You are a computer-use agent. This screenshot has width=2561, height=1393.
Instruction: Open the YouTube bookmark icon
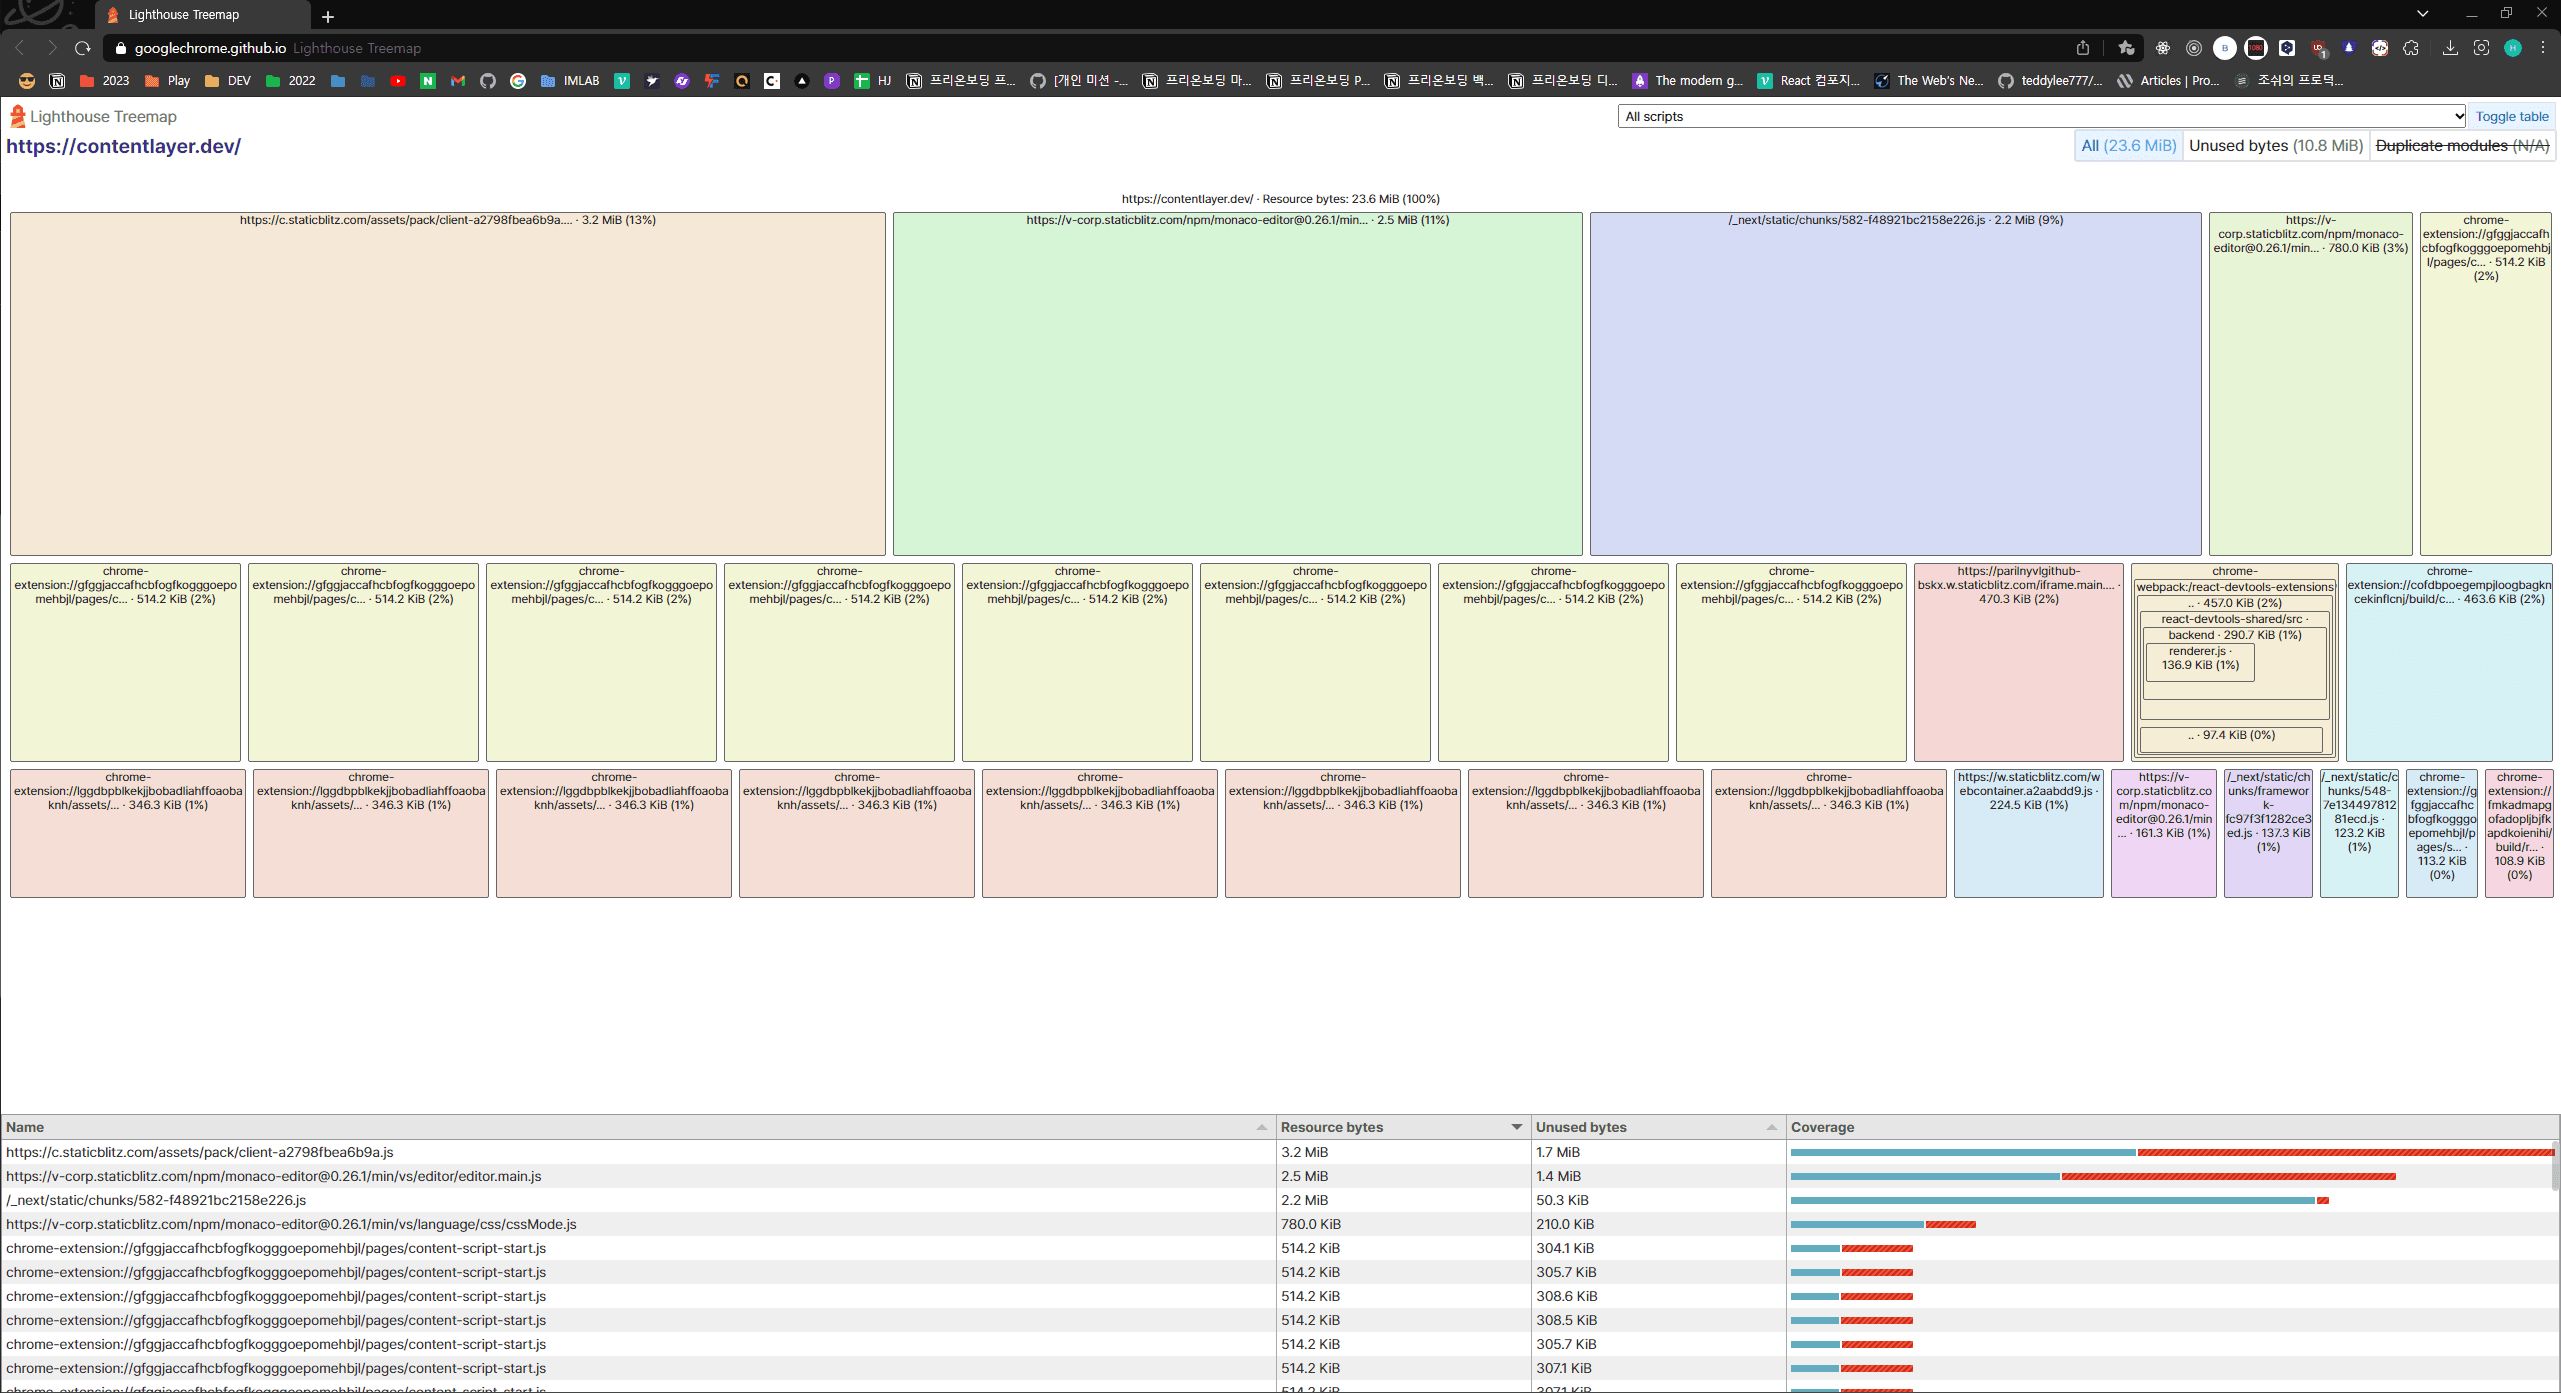click(398, 81)
